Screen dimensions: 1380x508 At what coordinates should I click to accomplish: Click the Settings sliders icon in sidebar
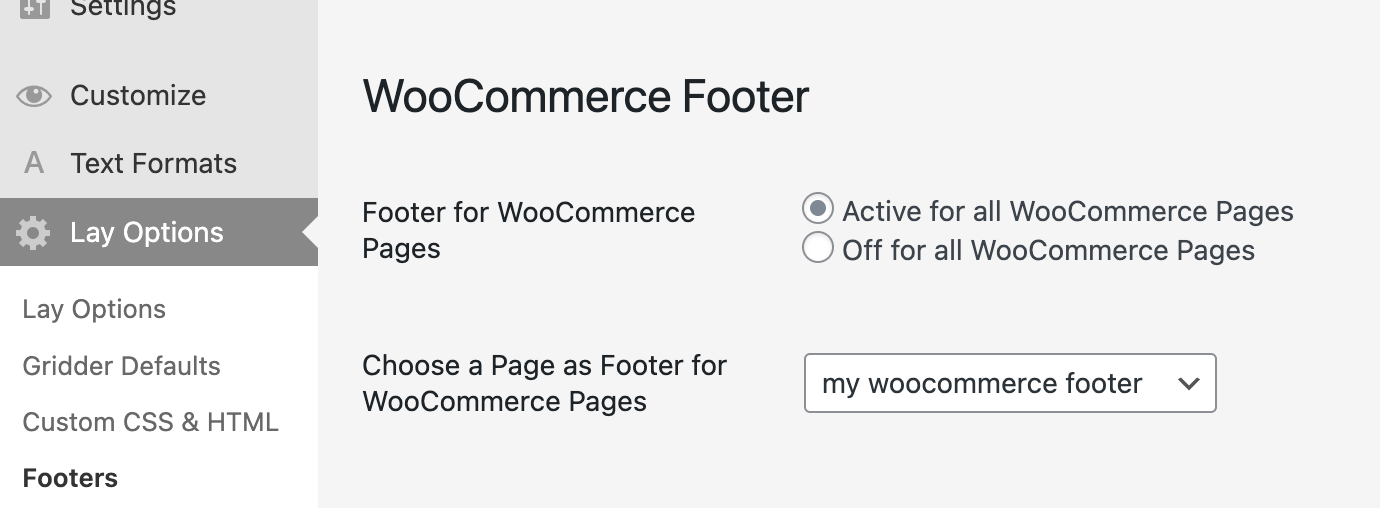pos(34,8)
